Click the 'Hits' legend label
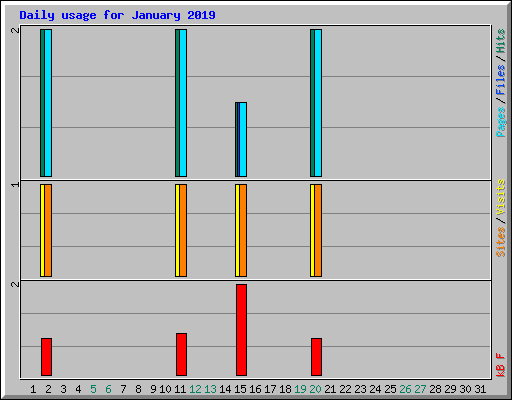The width and height of the screenshot is (512, 400). click(501, 41)
